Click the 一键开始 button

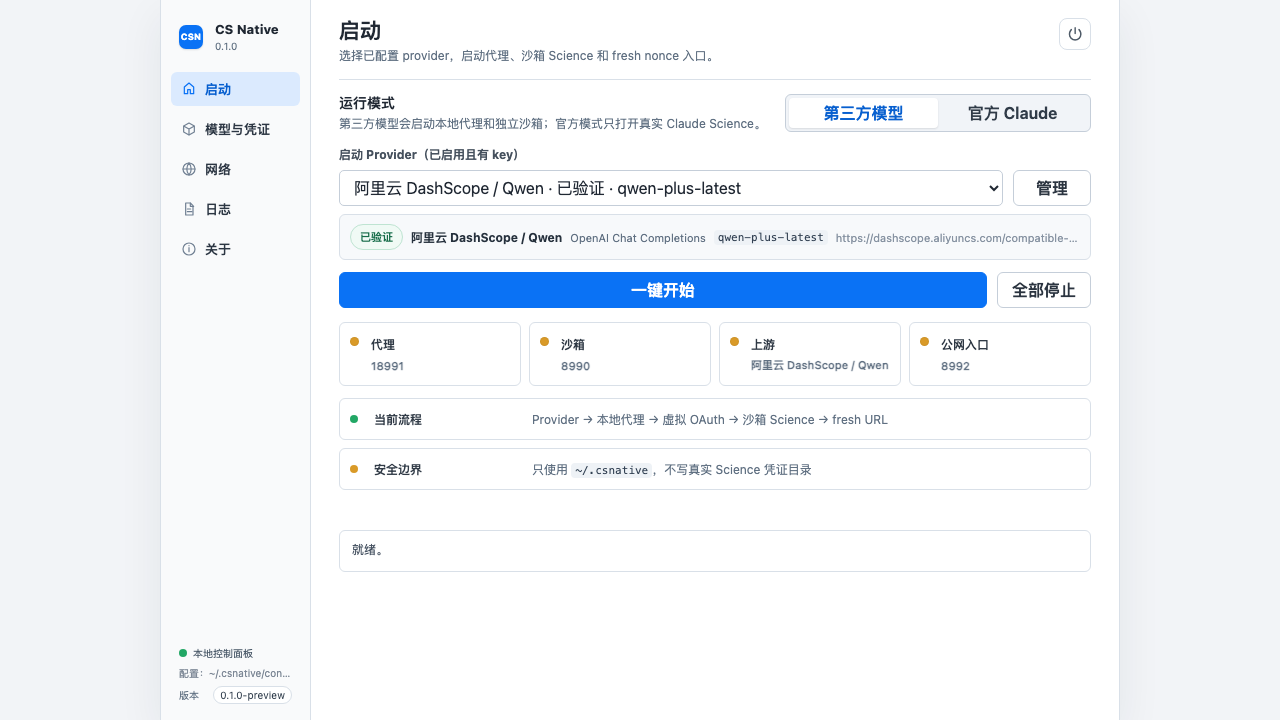point(663,290)
